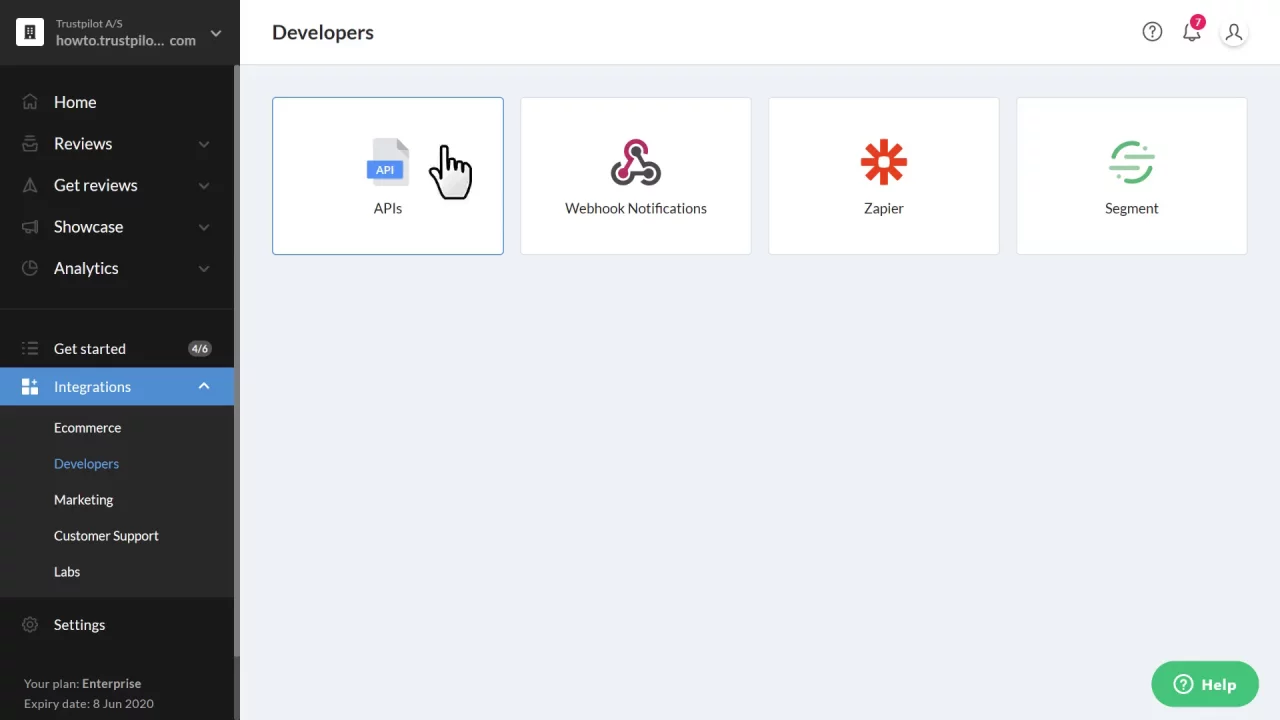
Task: Click the Trustpilot company building icon
Action: [x=30, y=32]
